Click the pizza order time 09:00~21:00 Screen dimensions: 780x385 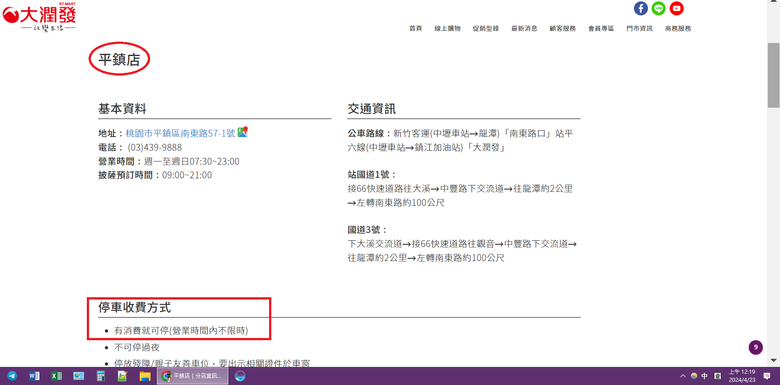point(187,175)
